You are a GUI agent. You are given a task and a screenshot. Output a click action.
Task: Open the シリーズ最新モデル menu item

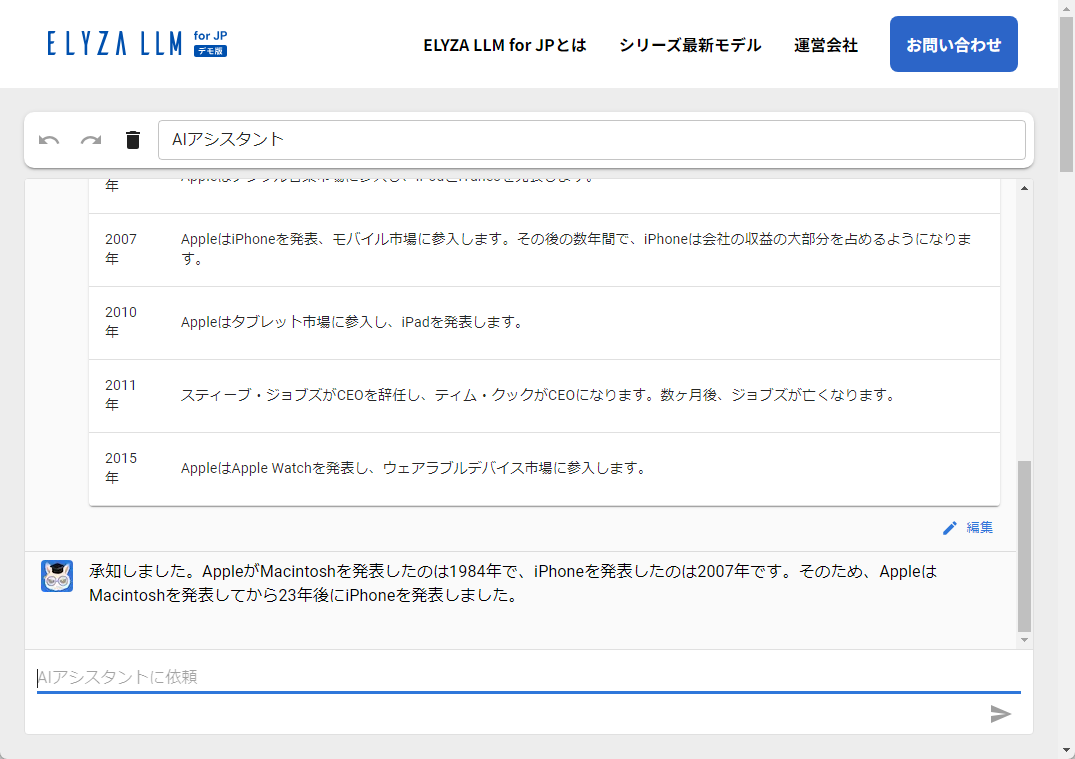pos(689,45)
